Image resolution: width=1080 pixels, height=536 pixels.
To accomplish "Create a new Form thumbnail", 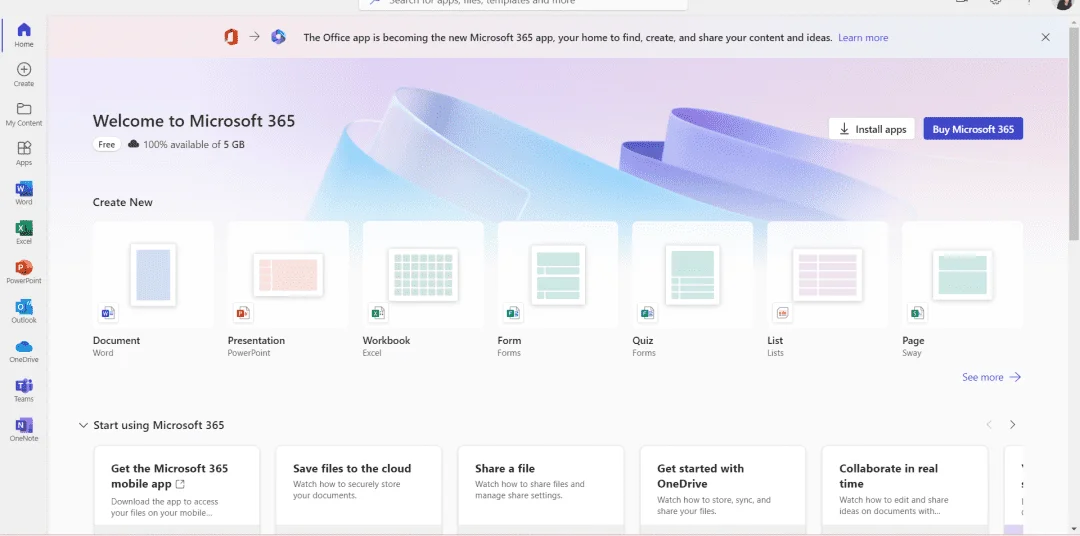I will pos(558,274).
